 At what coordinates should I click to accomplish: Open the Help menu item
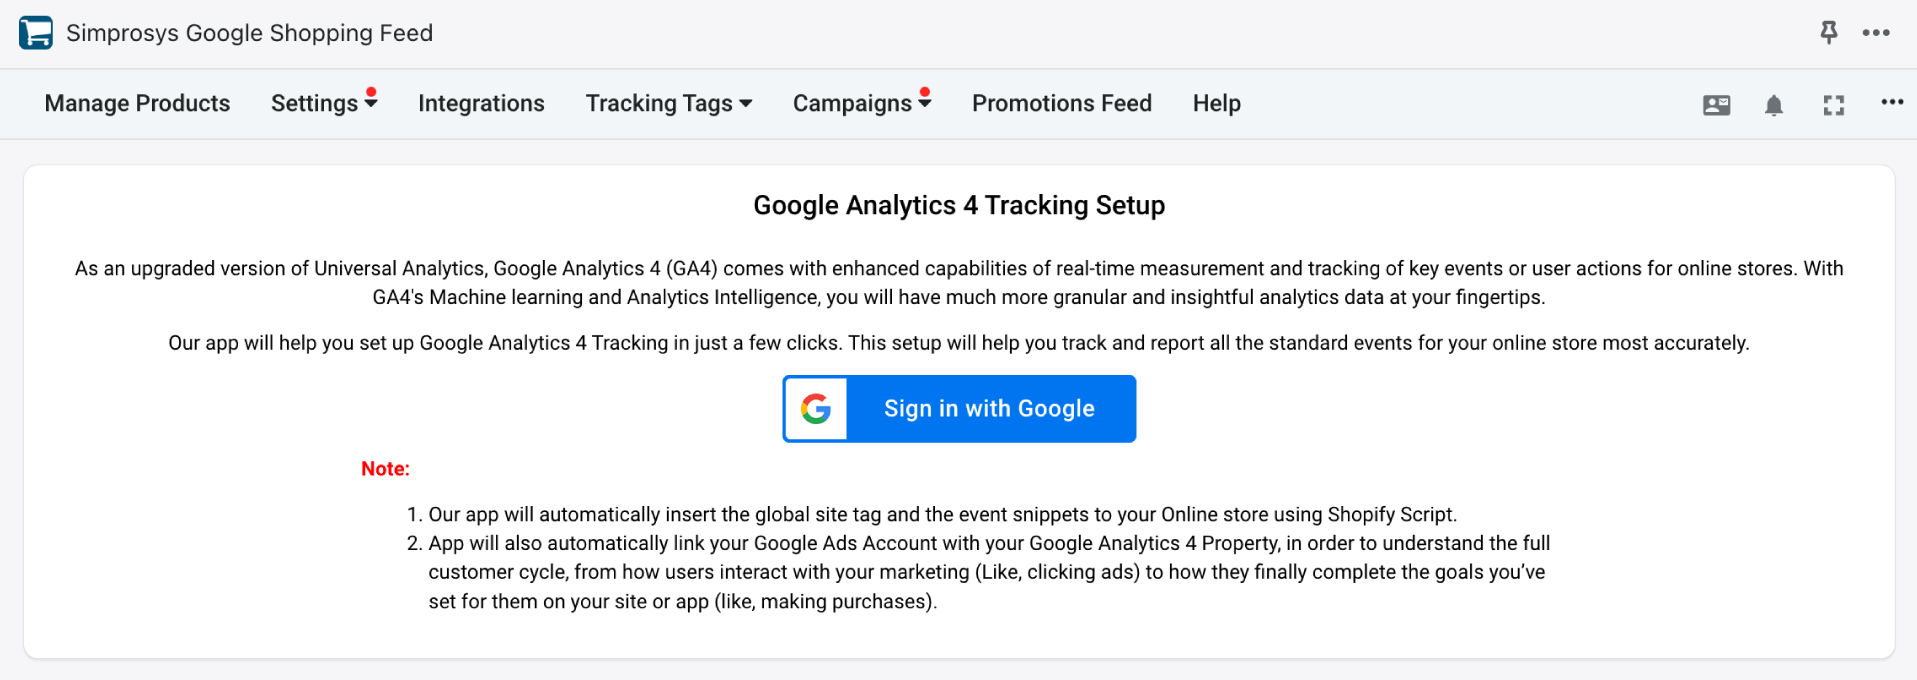coord(1216,103)
